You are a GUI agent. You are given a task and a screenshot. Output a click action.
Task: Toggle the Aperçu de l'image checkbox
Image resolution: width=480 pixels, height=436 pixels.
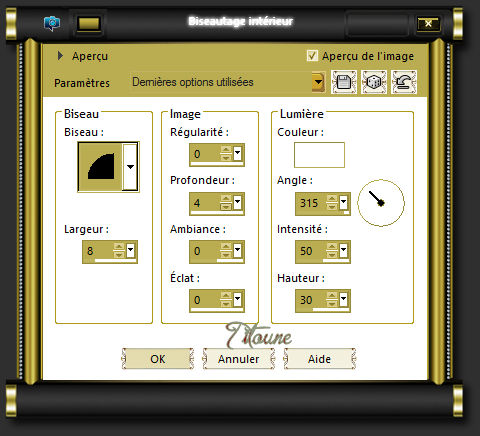pyautogui.click(x=312, y=56)
